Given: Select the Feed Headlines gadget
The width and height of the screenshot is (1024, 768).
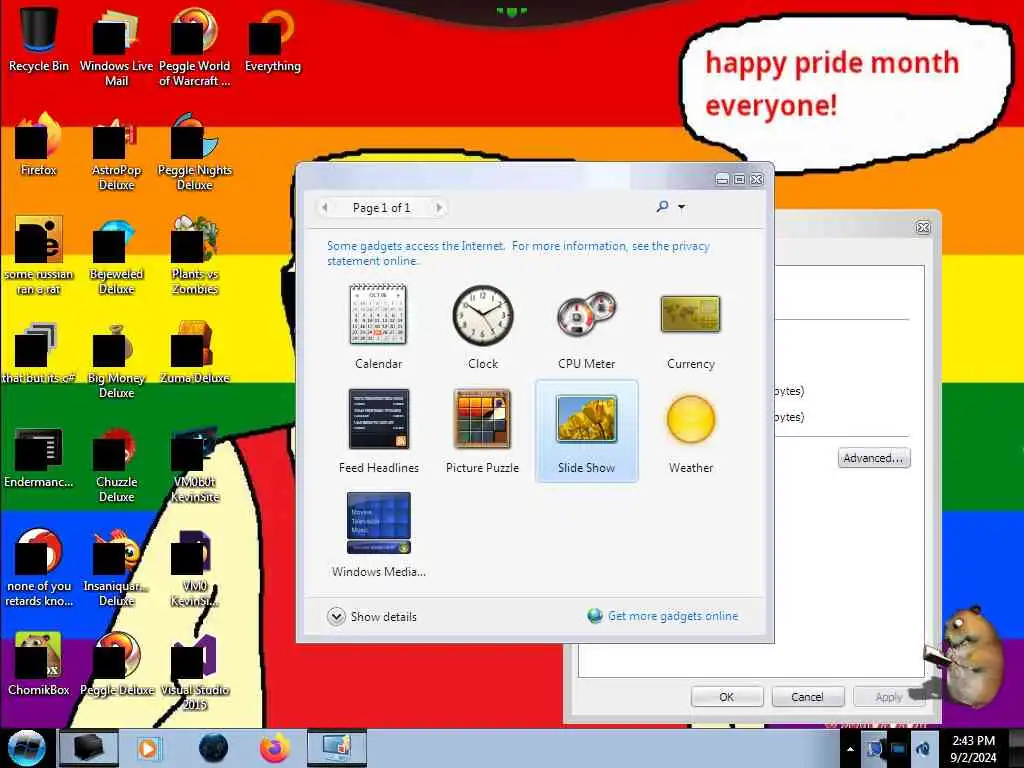Looking at the screenshot, I should coord(379,431).
